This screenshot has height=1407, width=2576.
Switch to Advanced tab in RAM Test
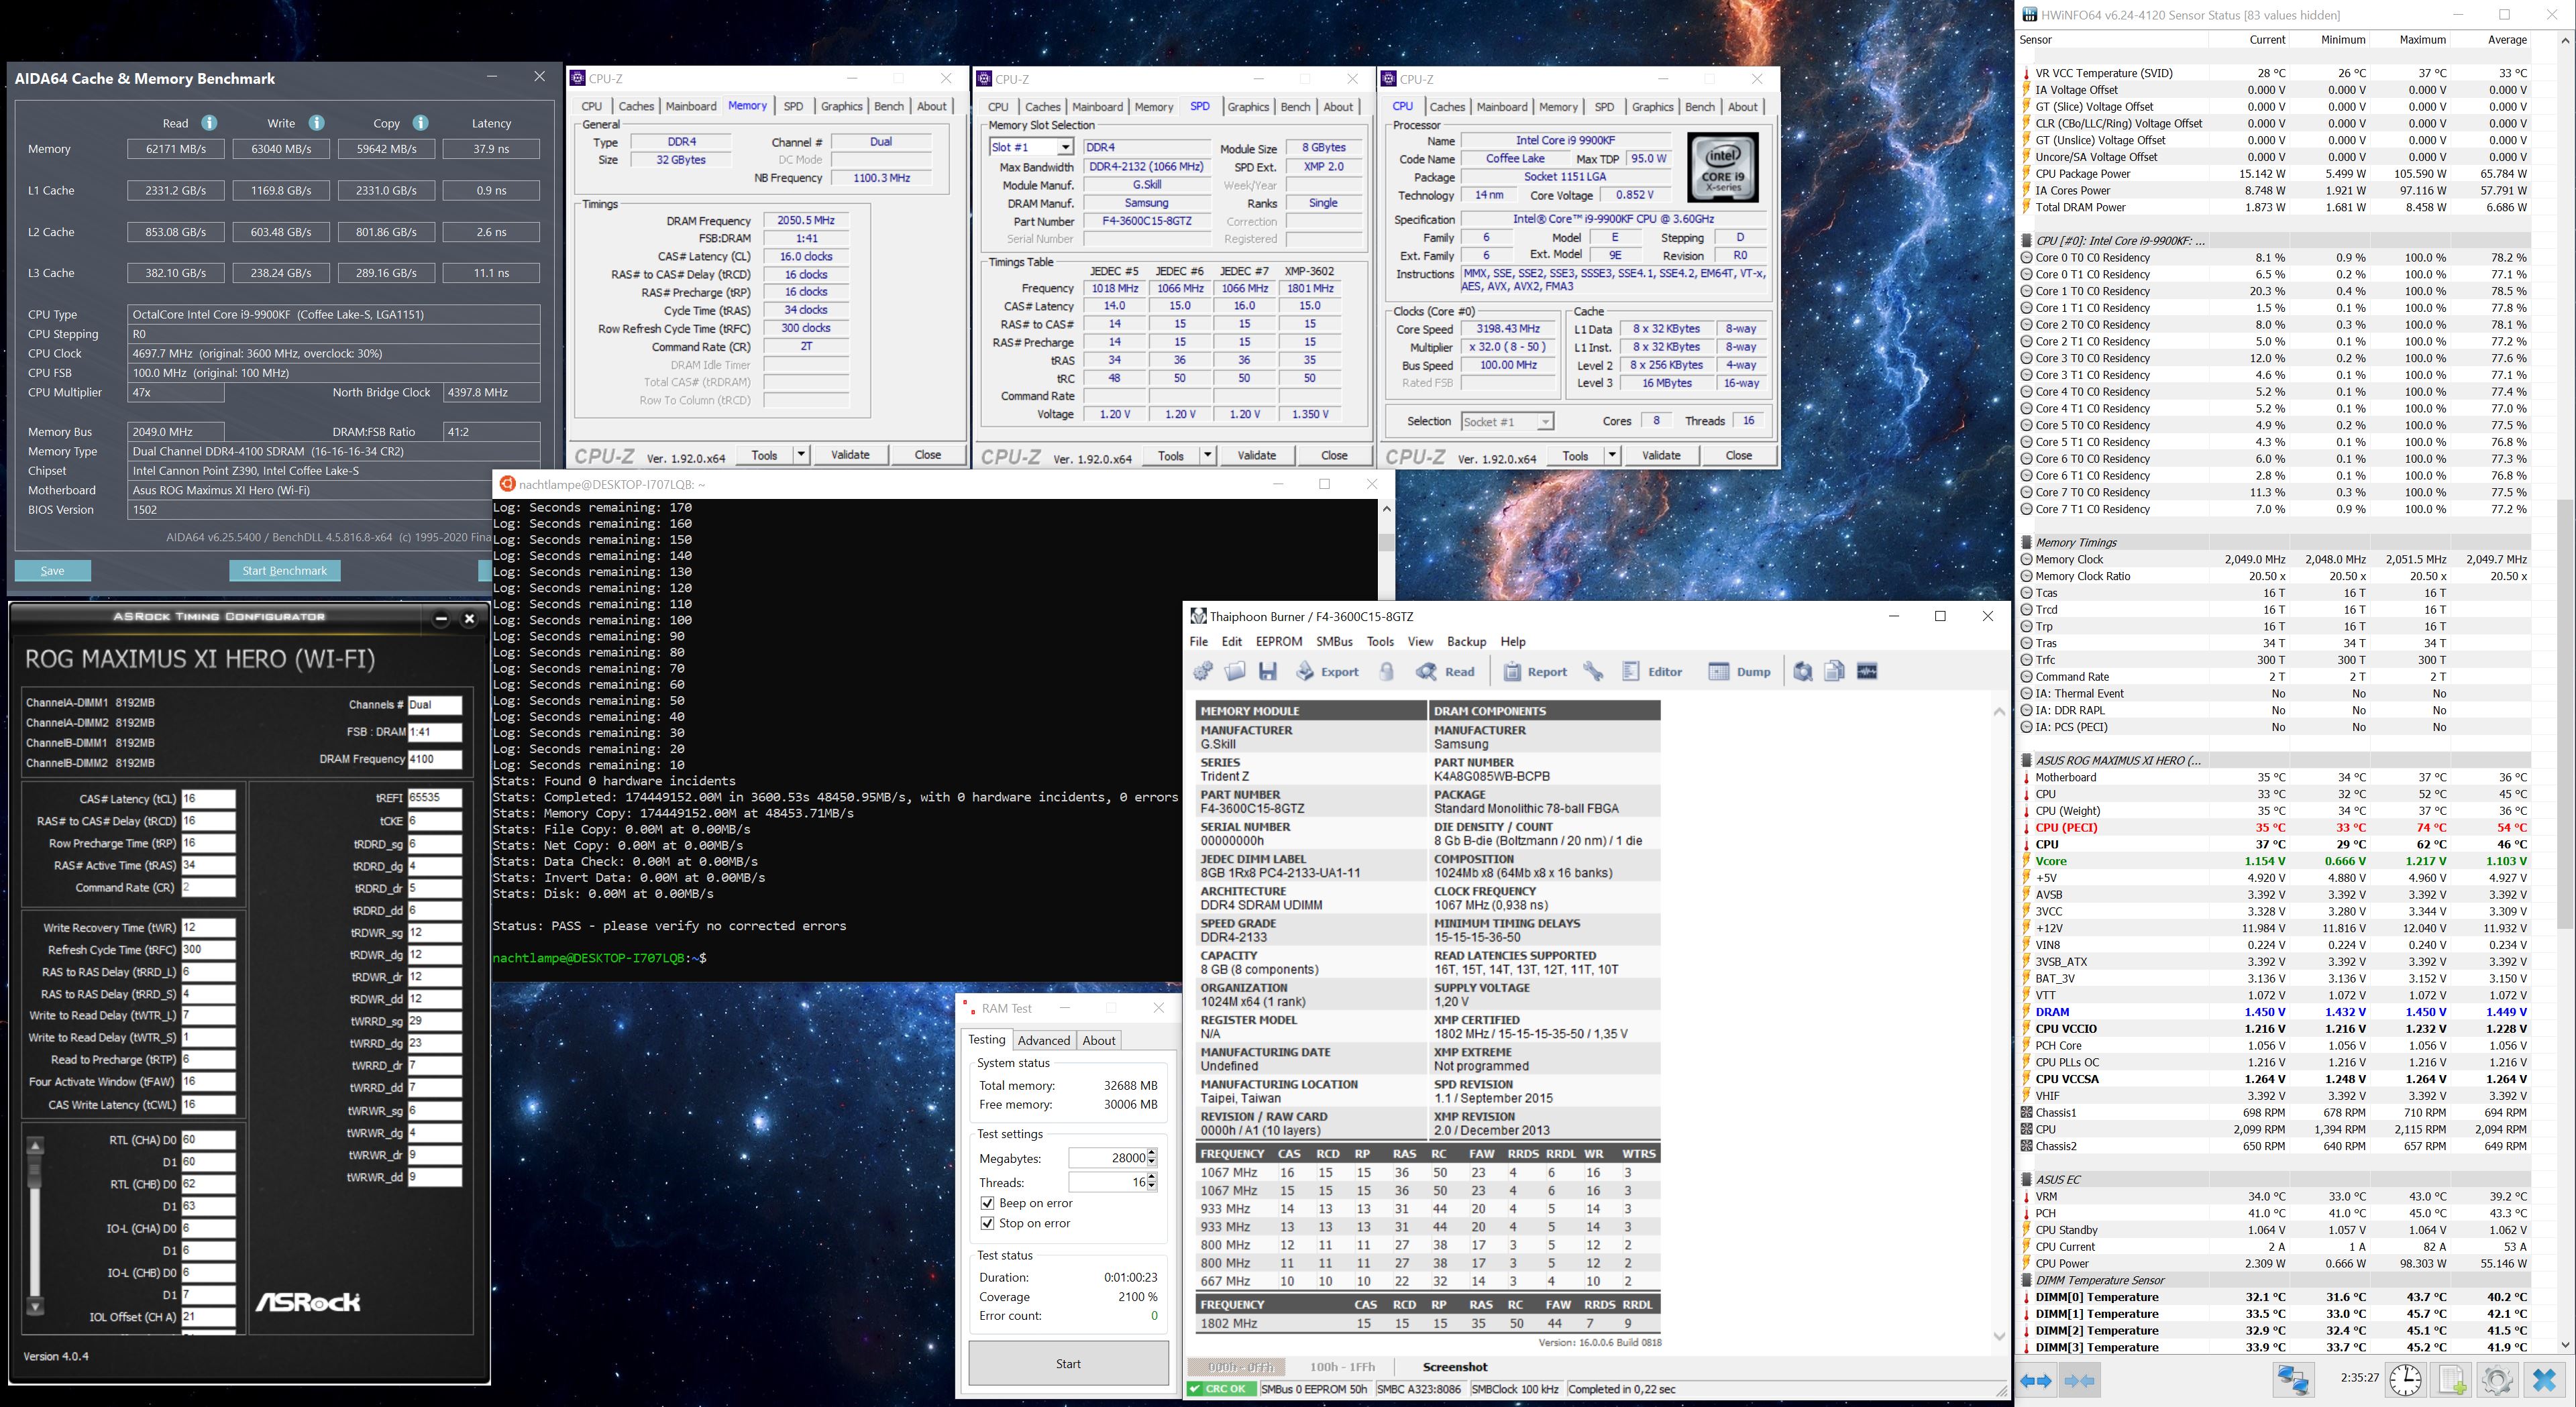1044,1040
